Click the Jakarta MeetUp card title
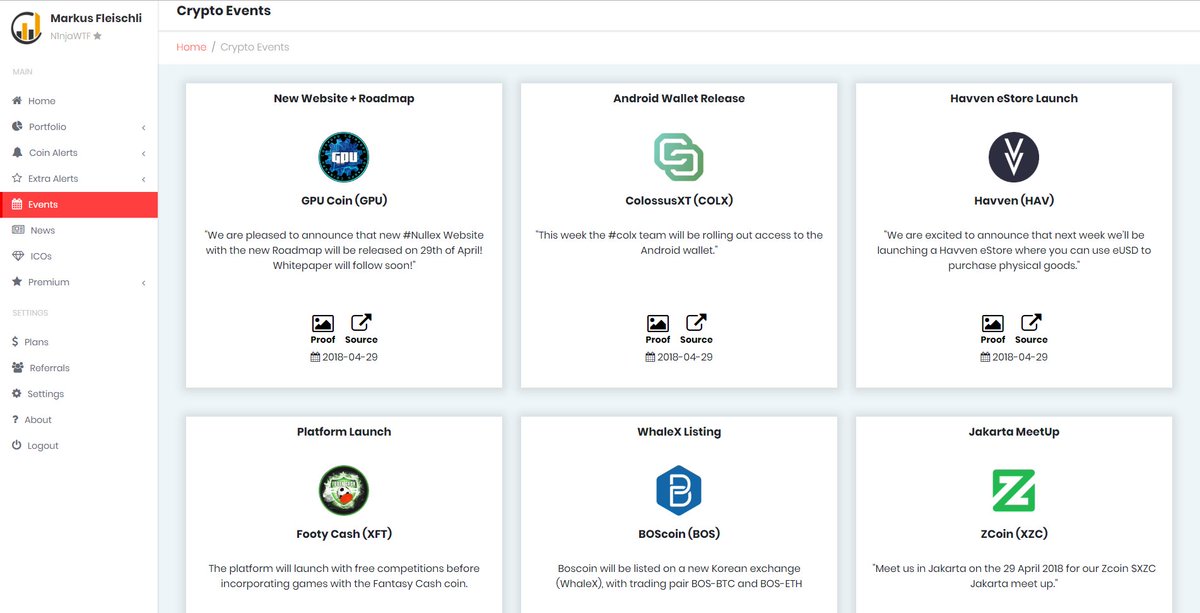Viewport: 1200px width, 613px height. [1014, 432]
